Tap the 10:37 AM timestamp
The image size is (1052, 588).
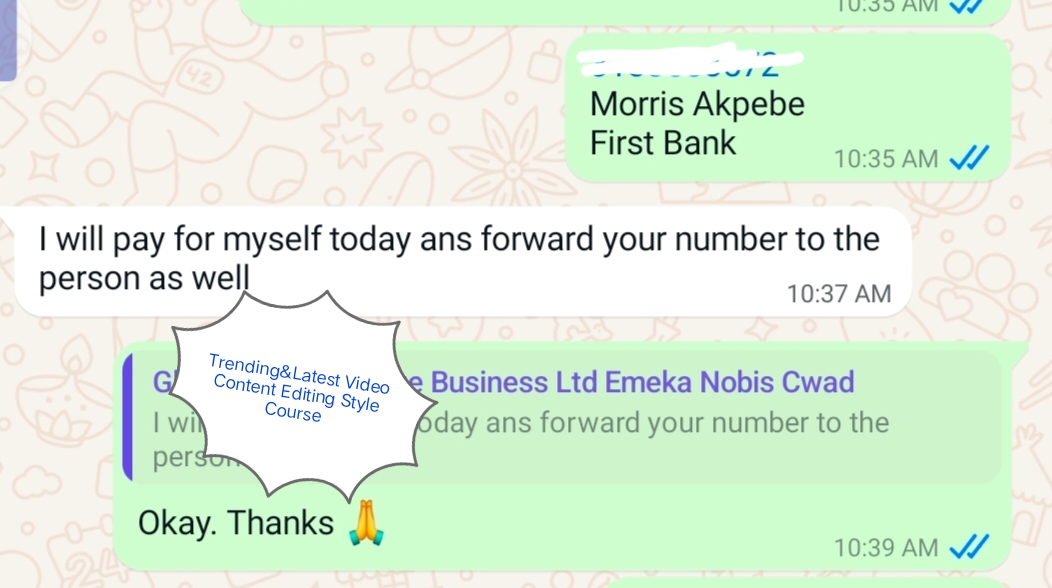point(839,293)
